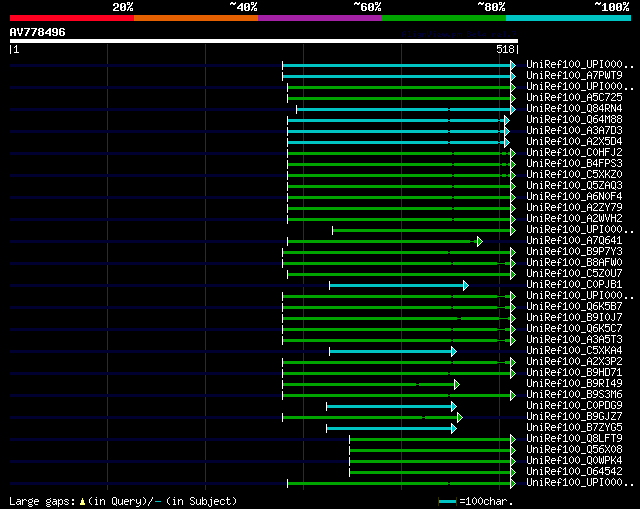Viewport: 640px width, 509px height.
Task: Select the UniRef100_Q6K5B7 label
Action: (574, 307)
